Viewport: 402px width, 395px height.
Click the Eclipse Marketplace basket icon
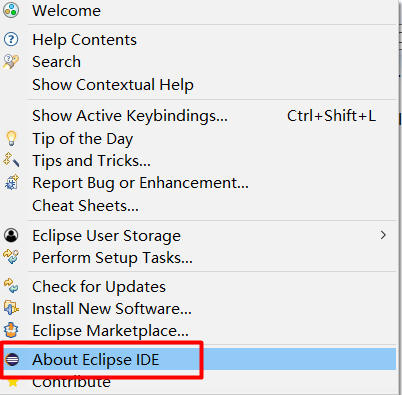click(11, 330)
